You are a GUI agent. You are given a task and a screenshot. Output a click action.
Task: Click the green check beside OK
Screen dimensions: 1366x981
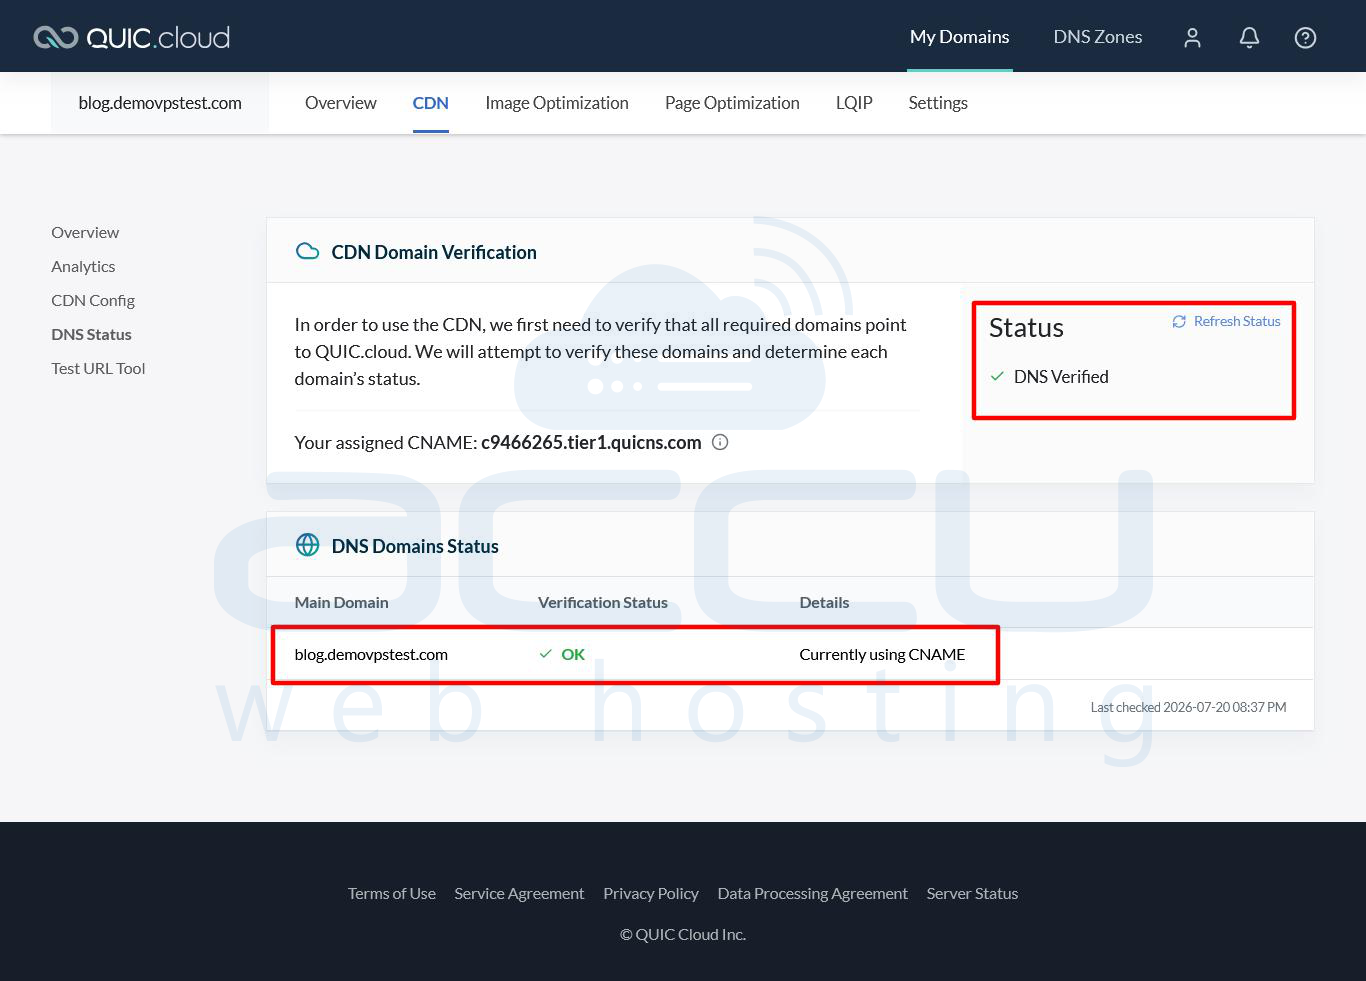pos(545,654)
